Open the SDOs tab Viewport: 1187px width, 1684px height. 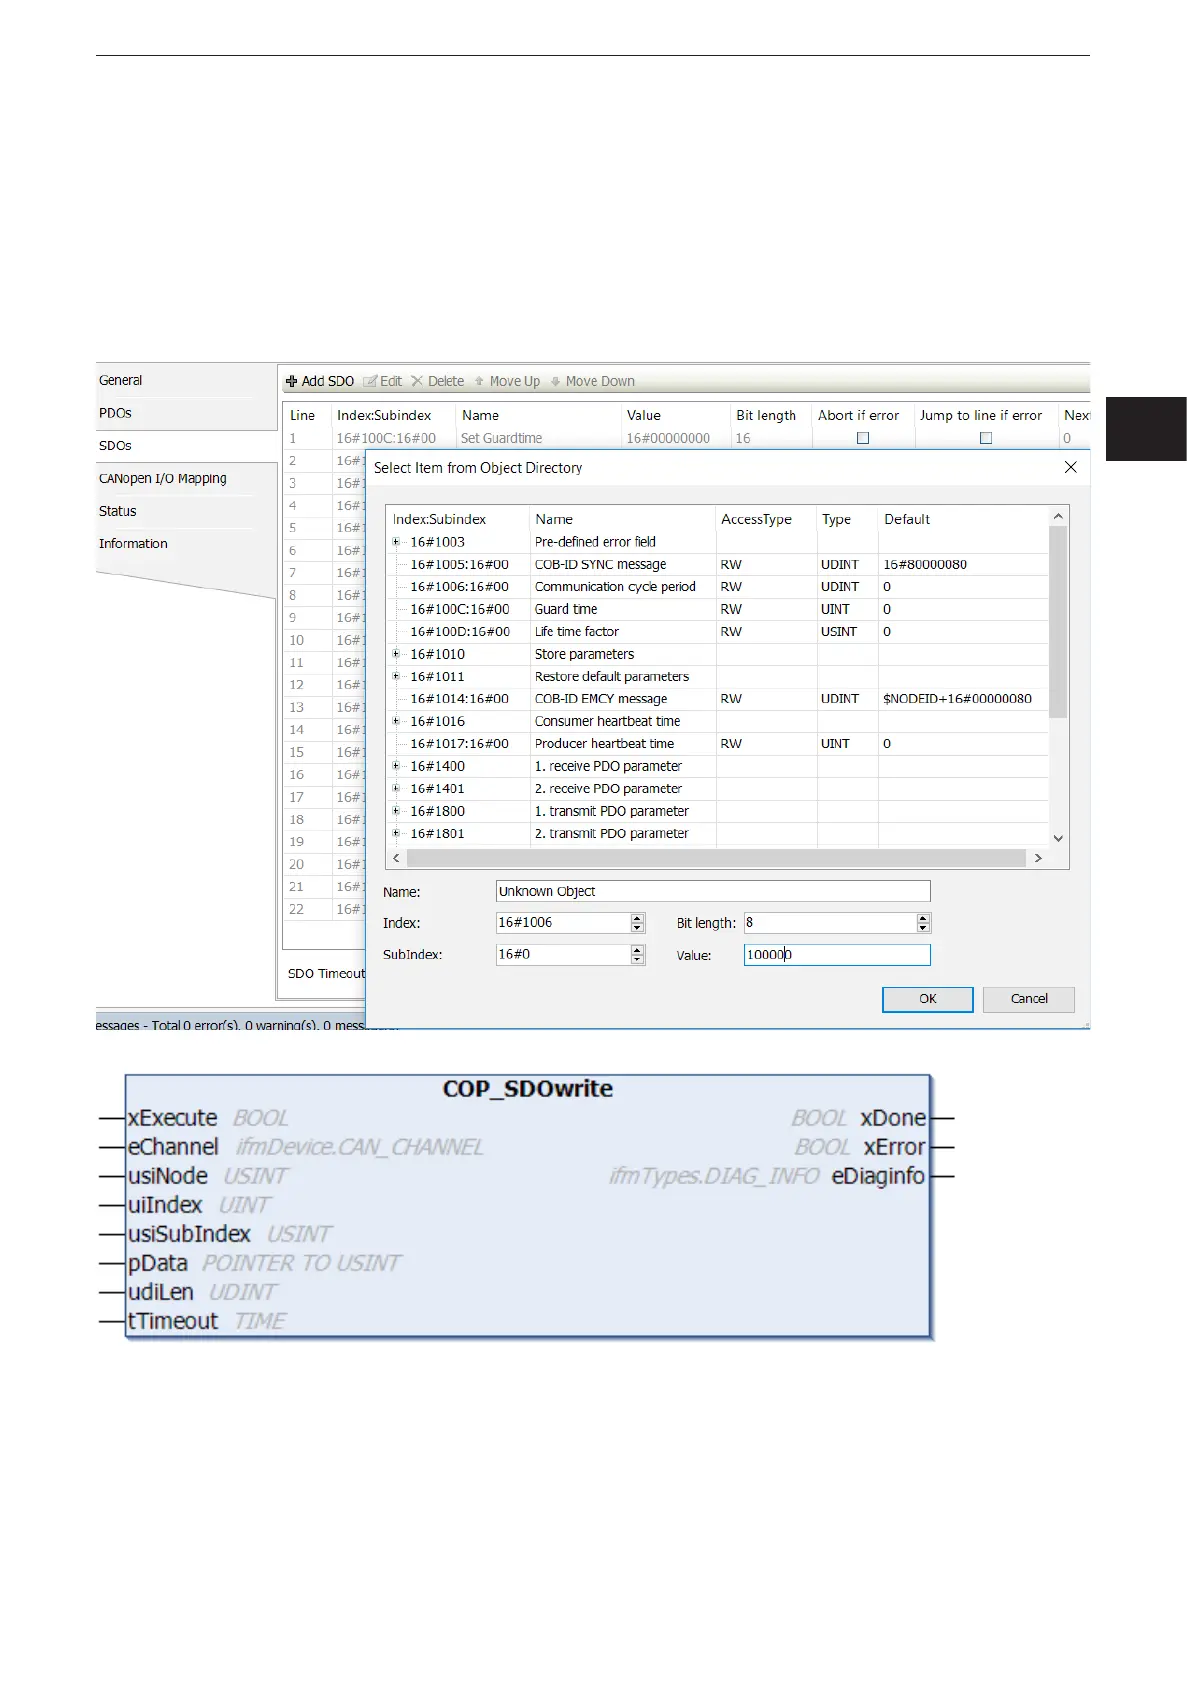115,446
